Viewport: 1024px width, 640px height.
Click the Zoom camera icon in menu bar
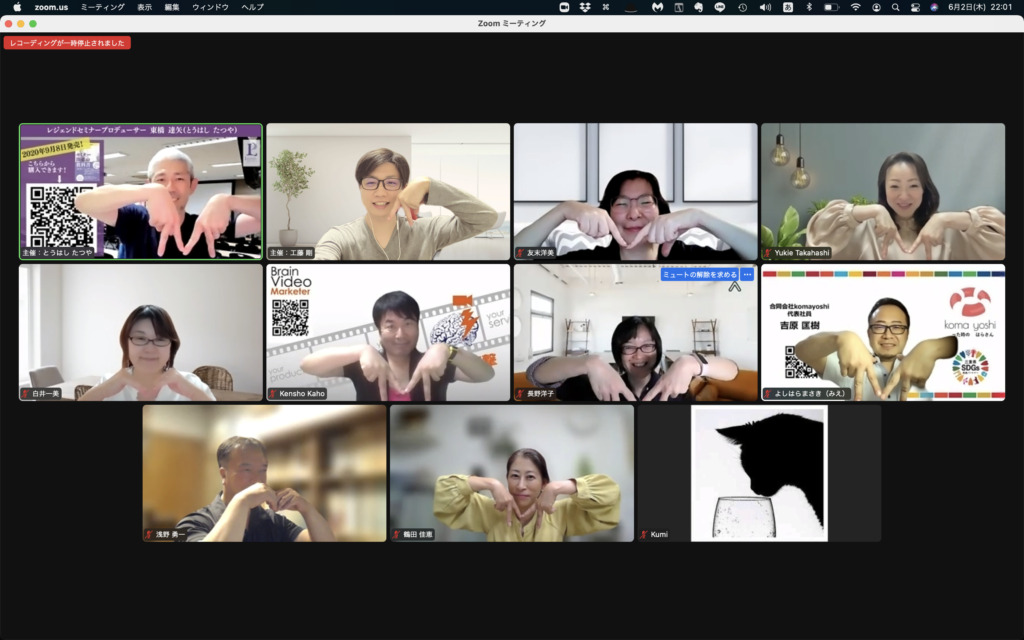pos(564,7)
